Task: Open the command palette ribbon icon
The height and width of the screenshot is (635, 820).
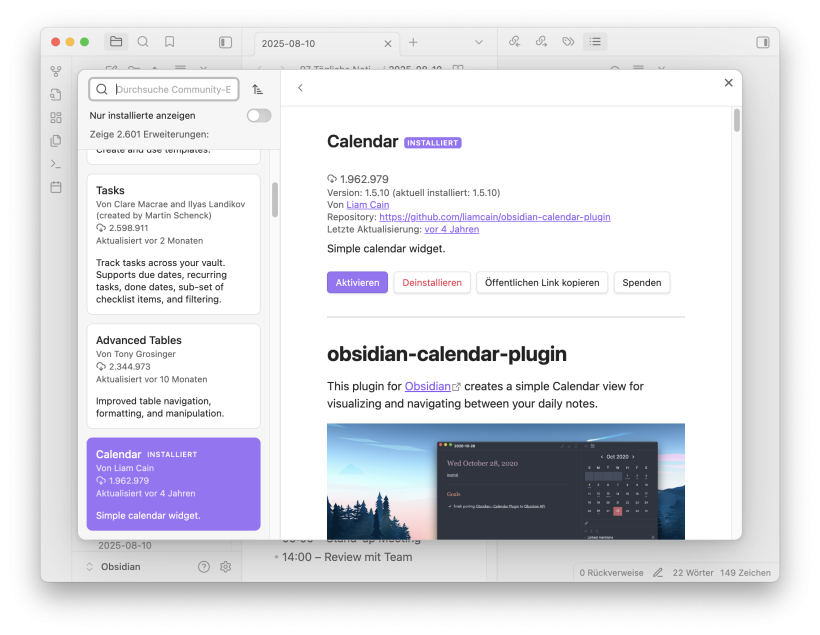Action: point(56,164)
